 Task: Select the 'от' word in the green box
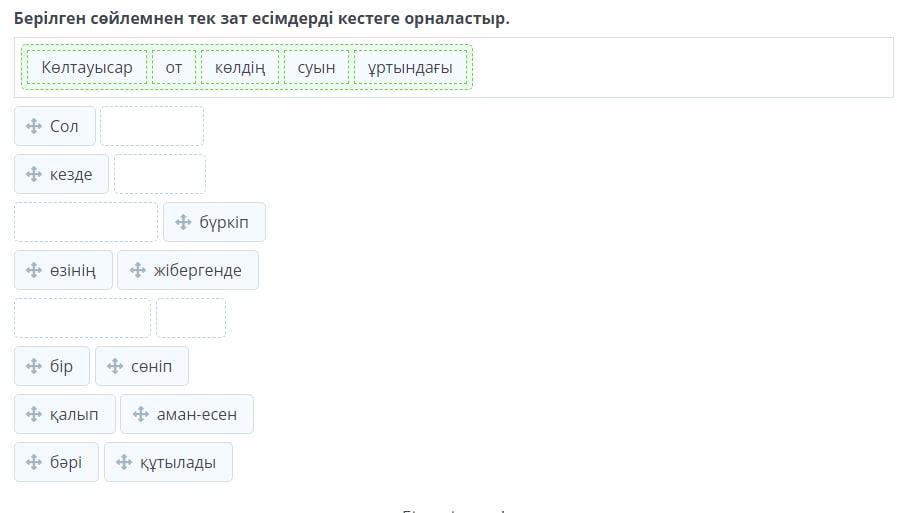tap(174, 67)
